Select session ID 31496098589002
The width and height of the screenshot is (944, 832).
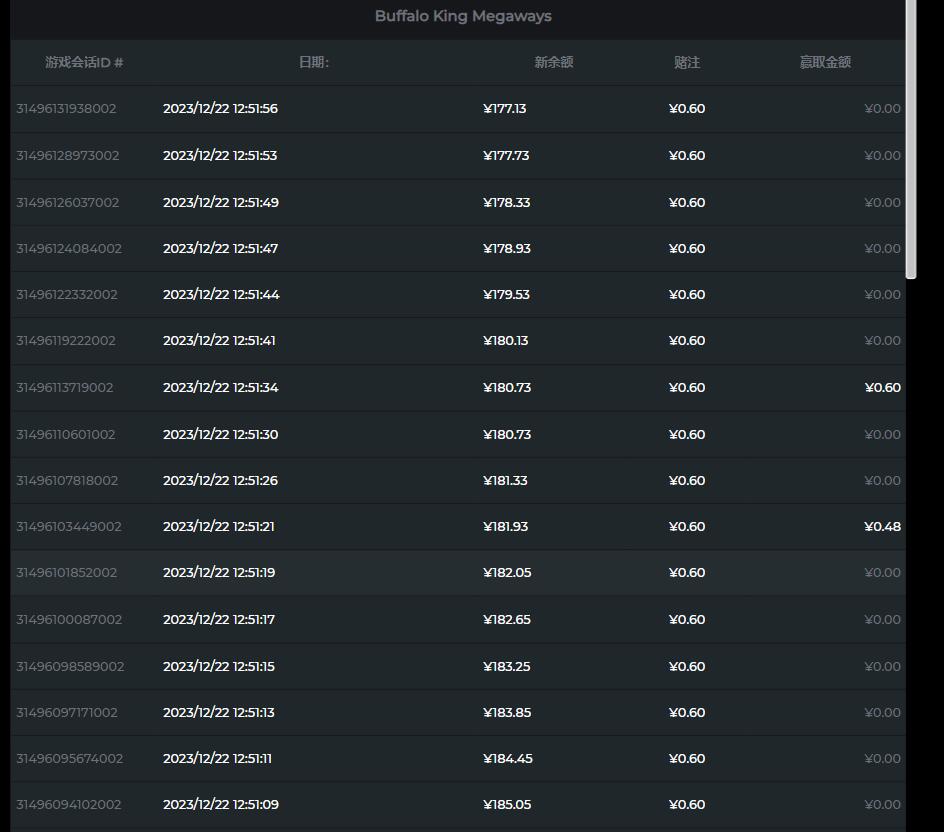[70, 666]
